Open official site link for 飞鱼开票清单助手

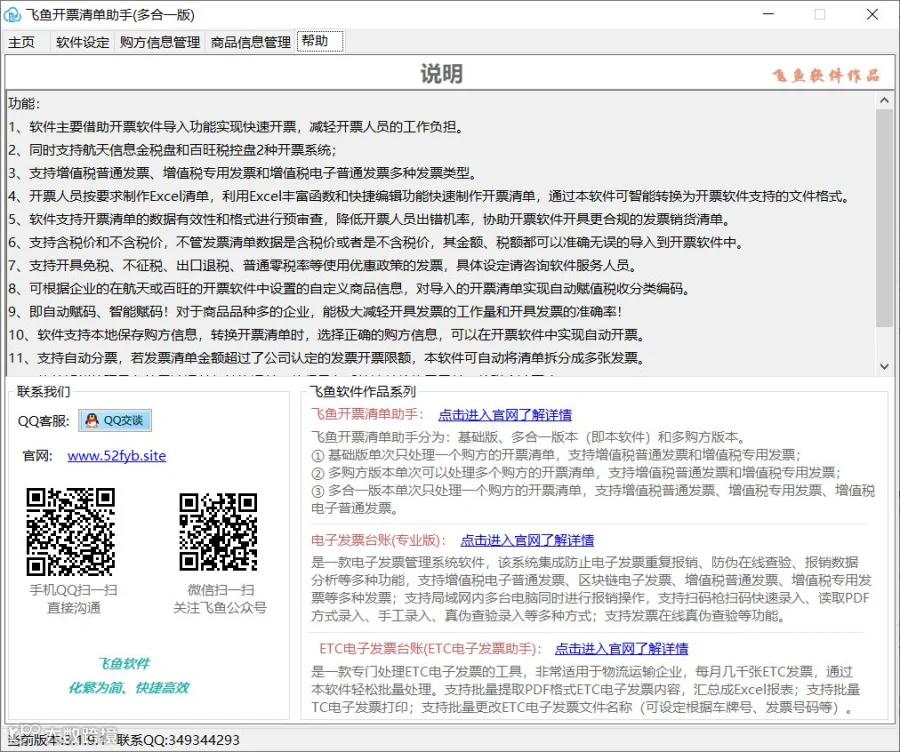click(505, 414)
